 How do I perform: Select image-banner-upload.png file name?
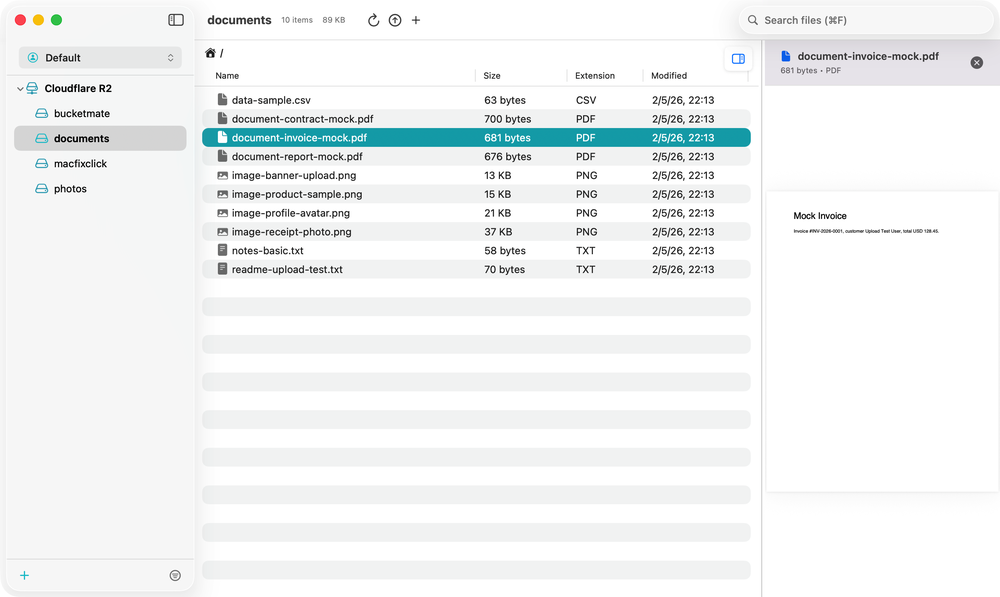pos(294,175)
